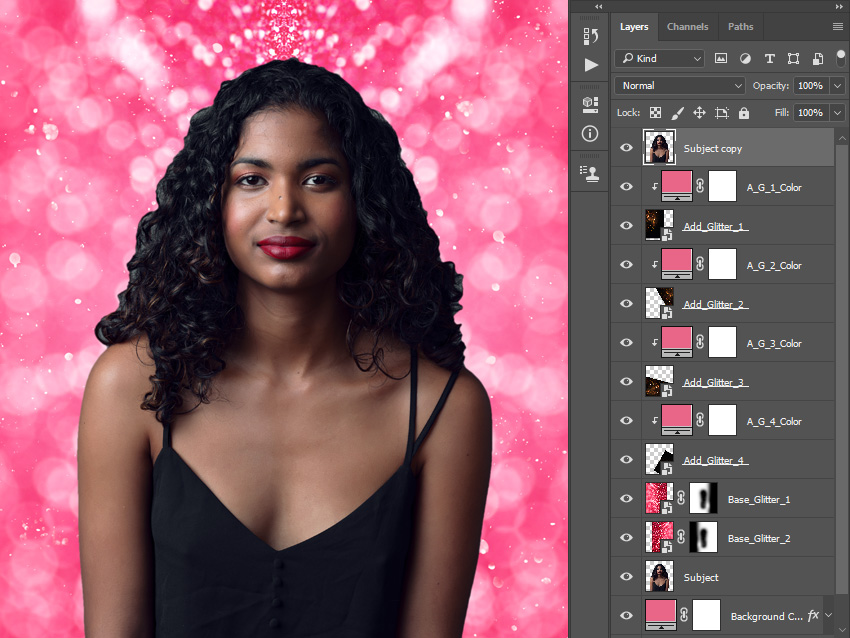Open the Info panel icon

pyautogui.click(x=590, y=133)
